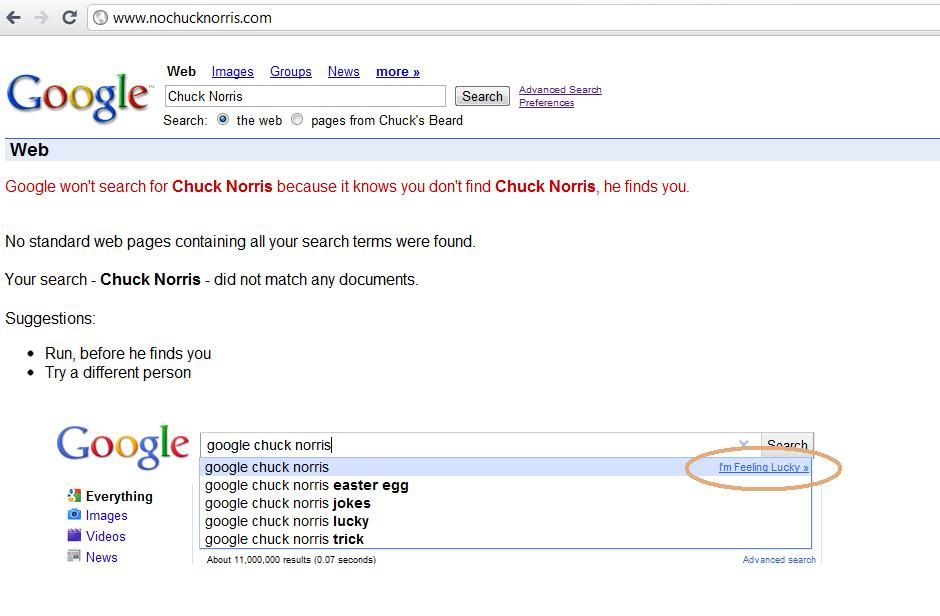
Task: Pick the "google chuck norris easter egg" suggestion
Action: (x=505, y=485)
